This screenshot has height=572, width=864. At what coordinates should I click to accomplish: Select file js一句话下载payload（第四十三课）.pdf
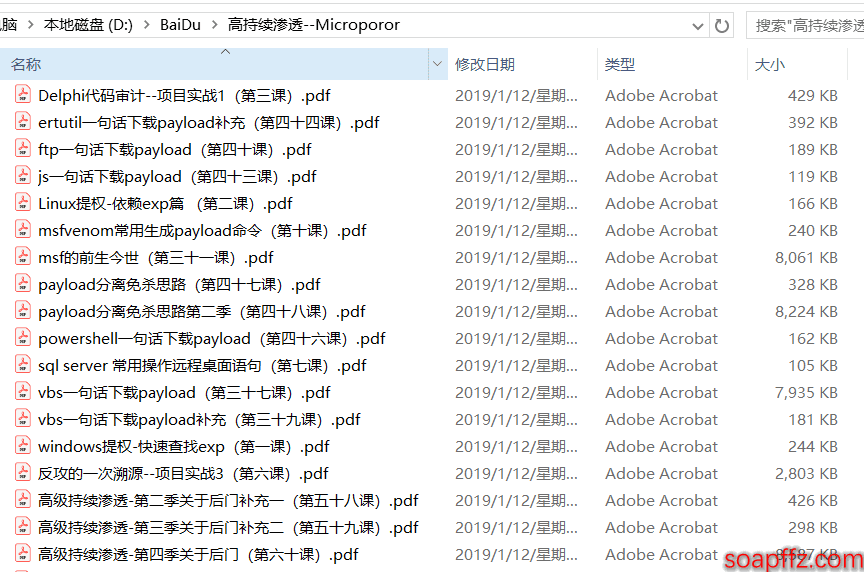point(177,176)
